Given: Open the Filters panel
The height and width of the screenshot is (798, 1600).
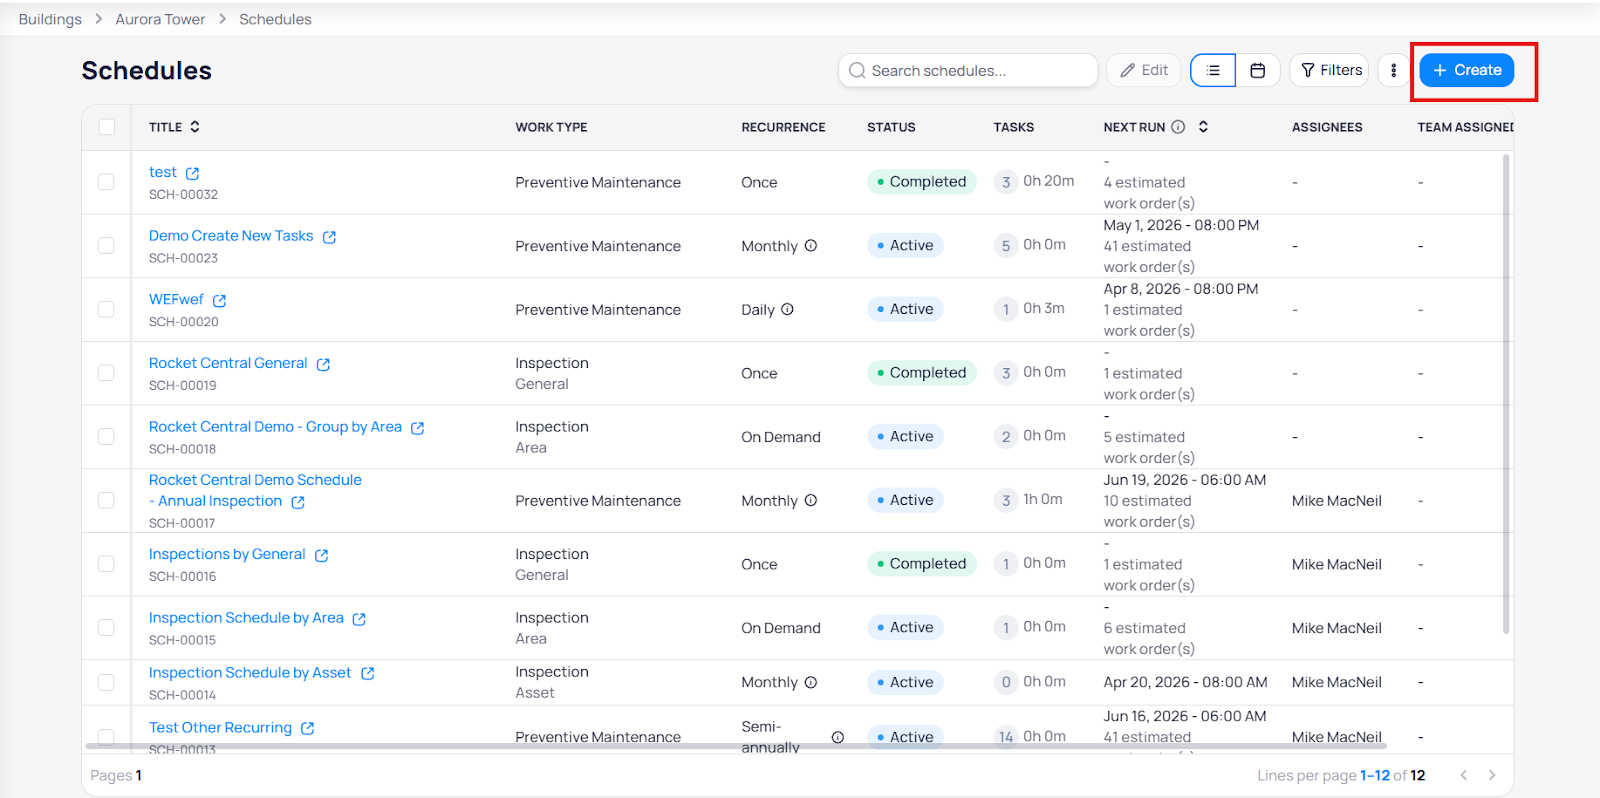Looking at the screenshot, I should click(x=1330, y=70).
